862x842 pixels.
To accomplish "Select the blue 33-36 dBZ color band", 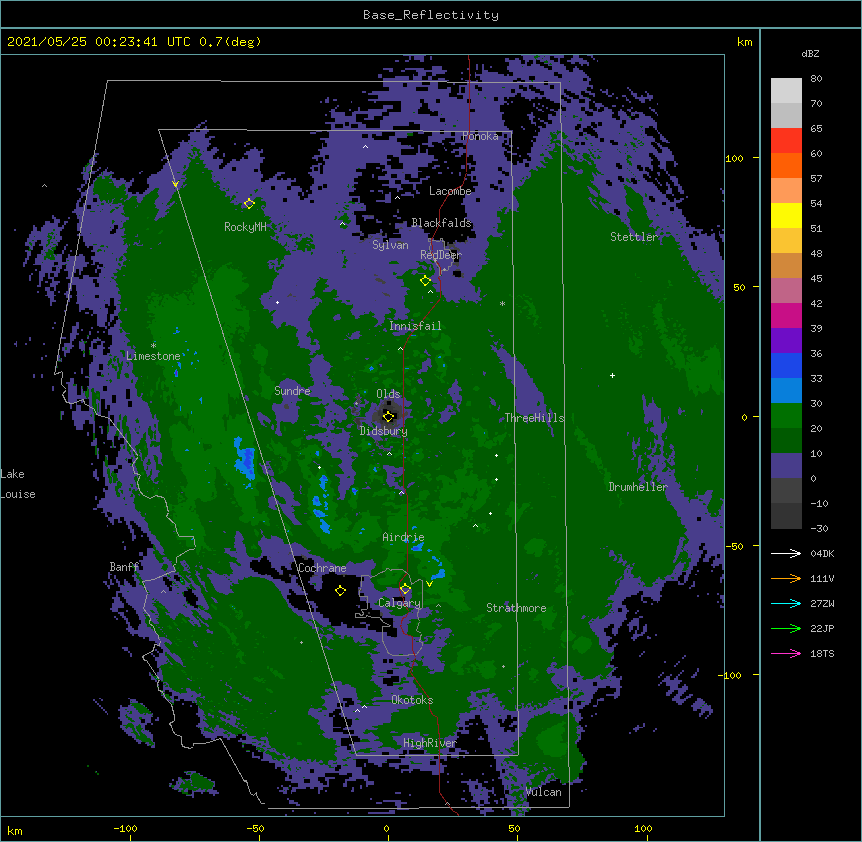I will [x=786, y=365].
